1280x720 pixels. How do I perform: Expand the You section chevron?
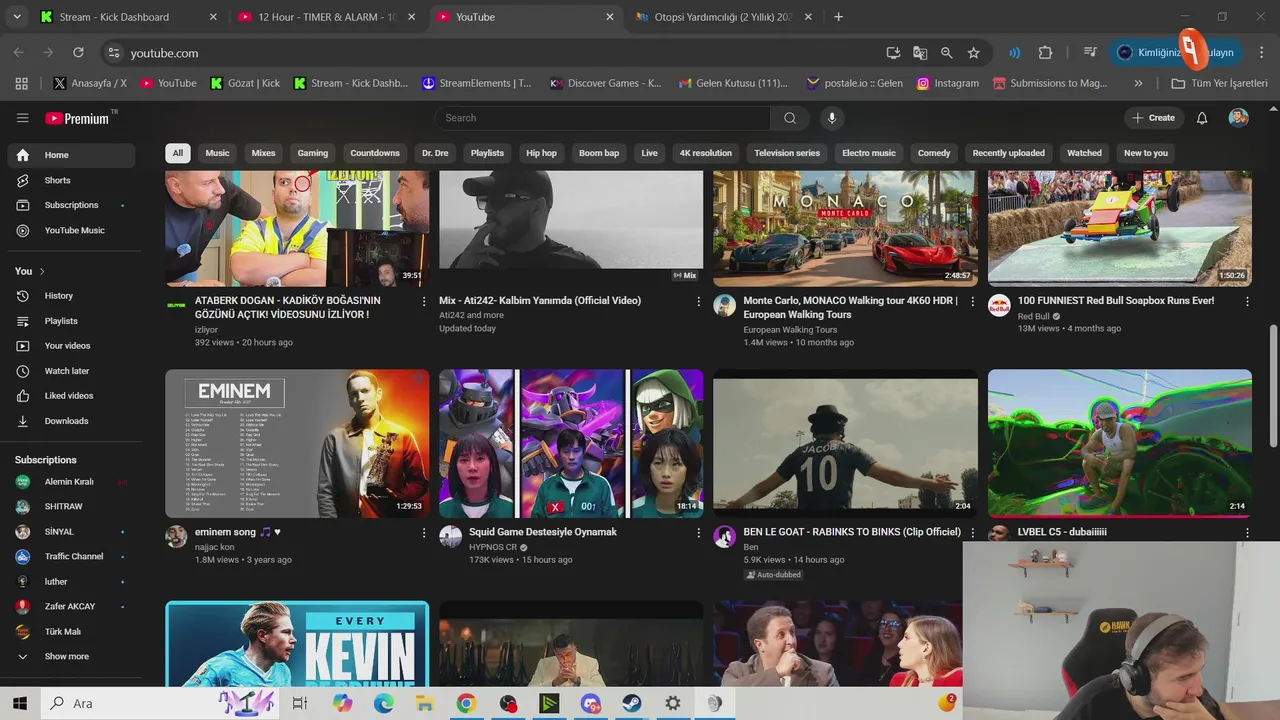pyautogui.click(x=42, y=271)
